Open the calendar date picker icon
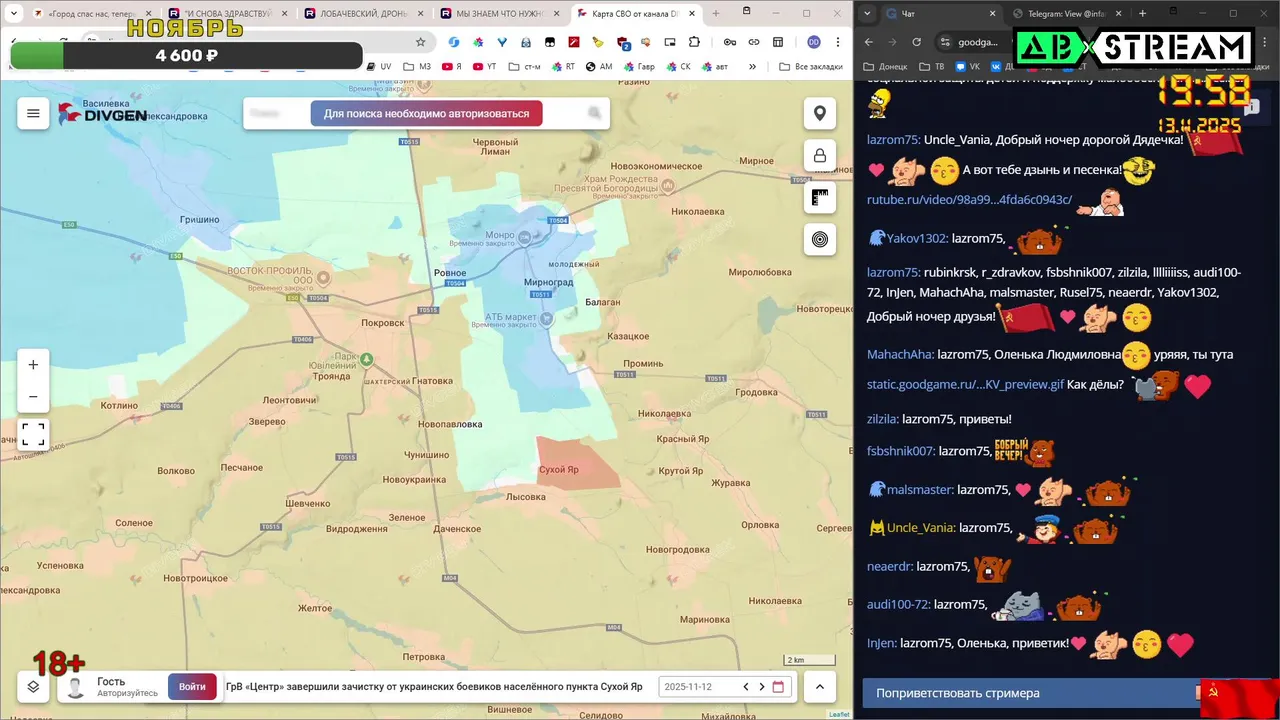The image size is (1280, 720). (779, 687)
